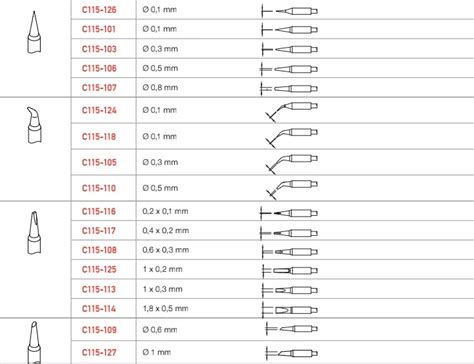Click the bevel tip shape illustration

click(34, 342)
